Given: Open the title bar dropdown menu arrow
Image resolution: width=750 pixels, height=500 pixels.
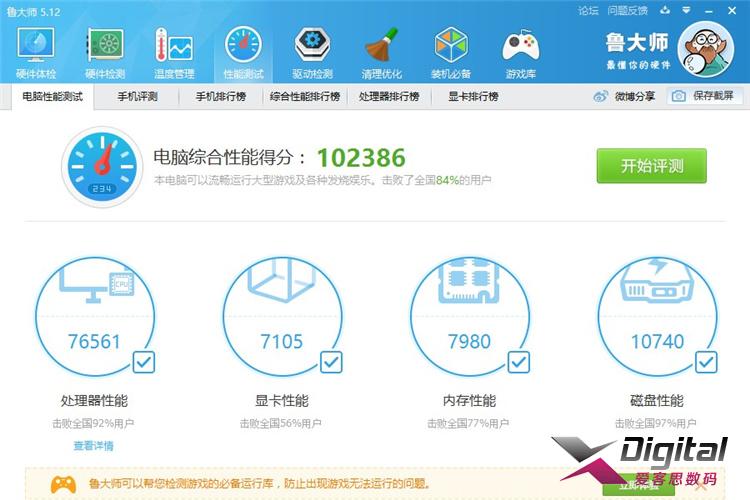Looking at the screenshot, I should click(686, 10).
